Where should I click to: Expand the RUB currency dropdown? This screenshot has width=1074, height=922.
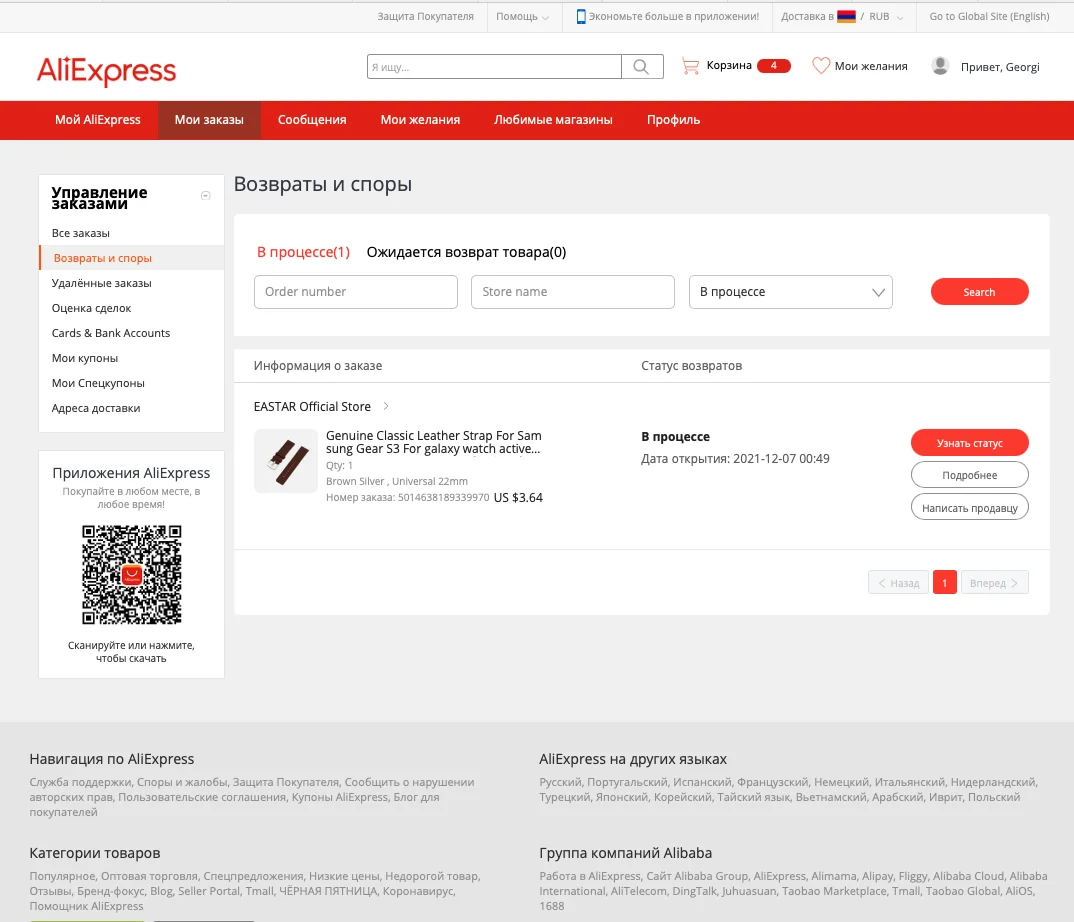(886, 16)
